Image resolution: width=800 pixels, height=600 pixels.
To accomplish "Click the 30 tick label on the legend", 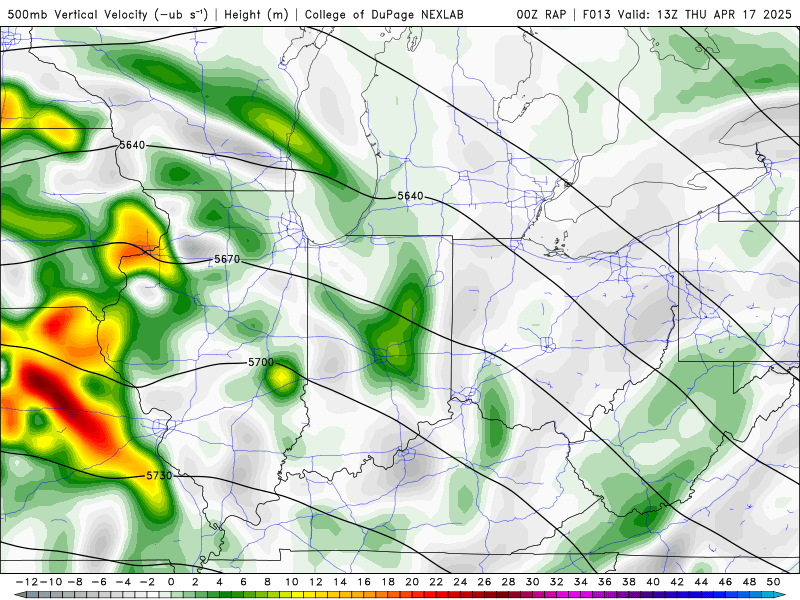I will point(533,582).
